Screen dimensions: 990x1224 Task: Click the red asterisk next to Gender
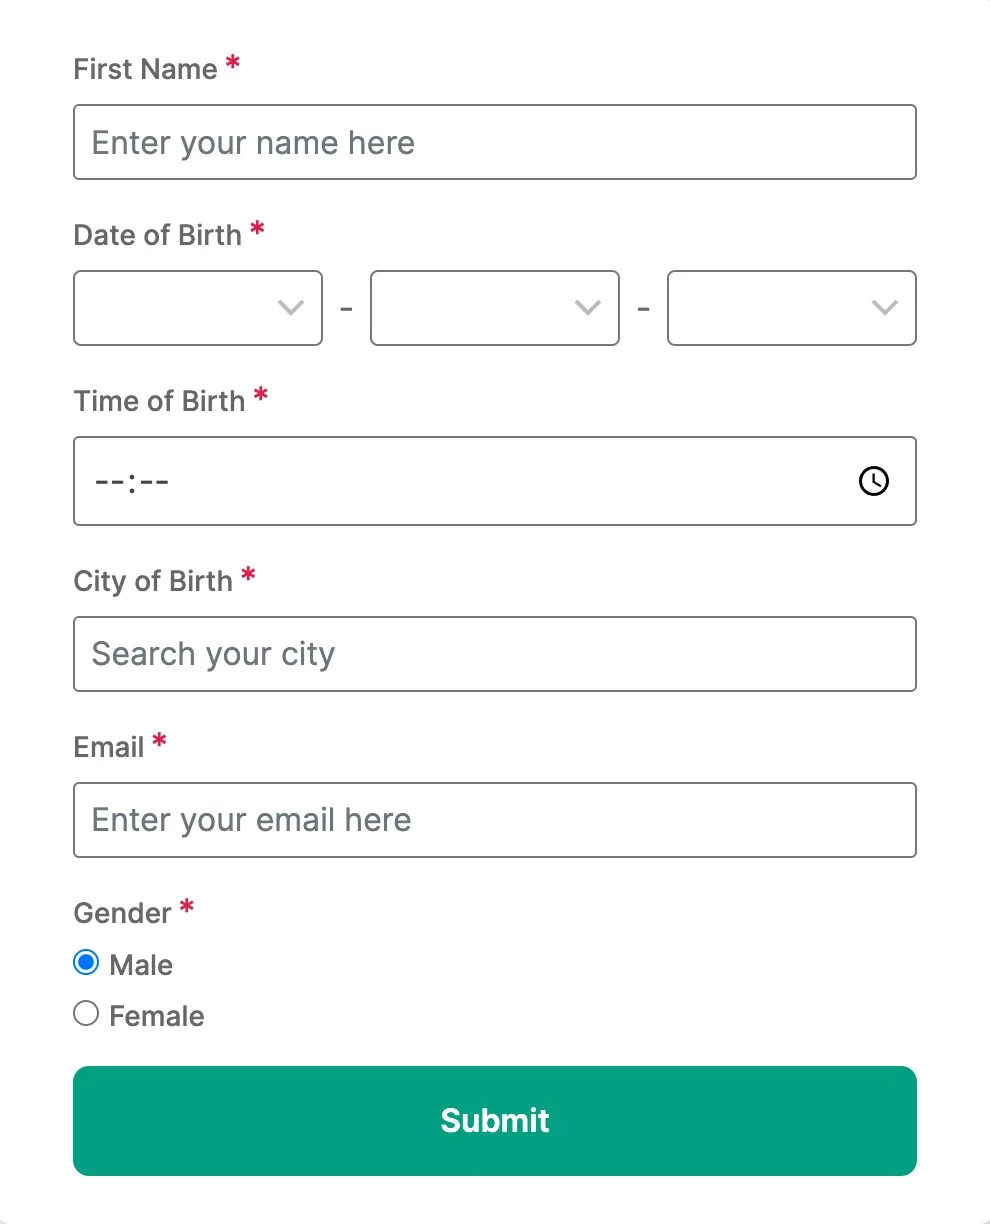point(187,908)
